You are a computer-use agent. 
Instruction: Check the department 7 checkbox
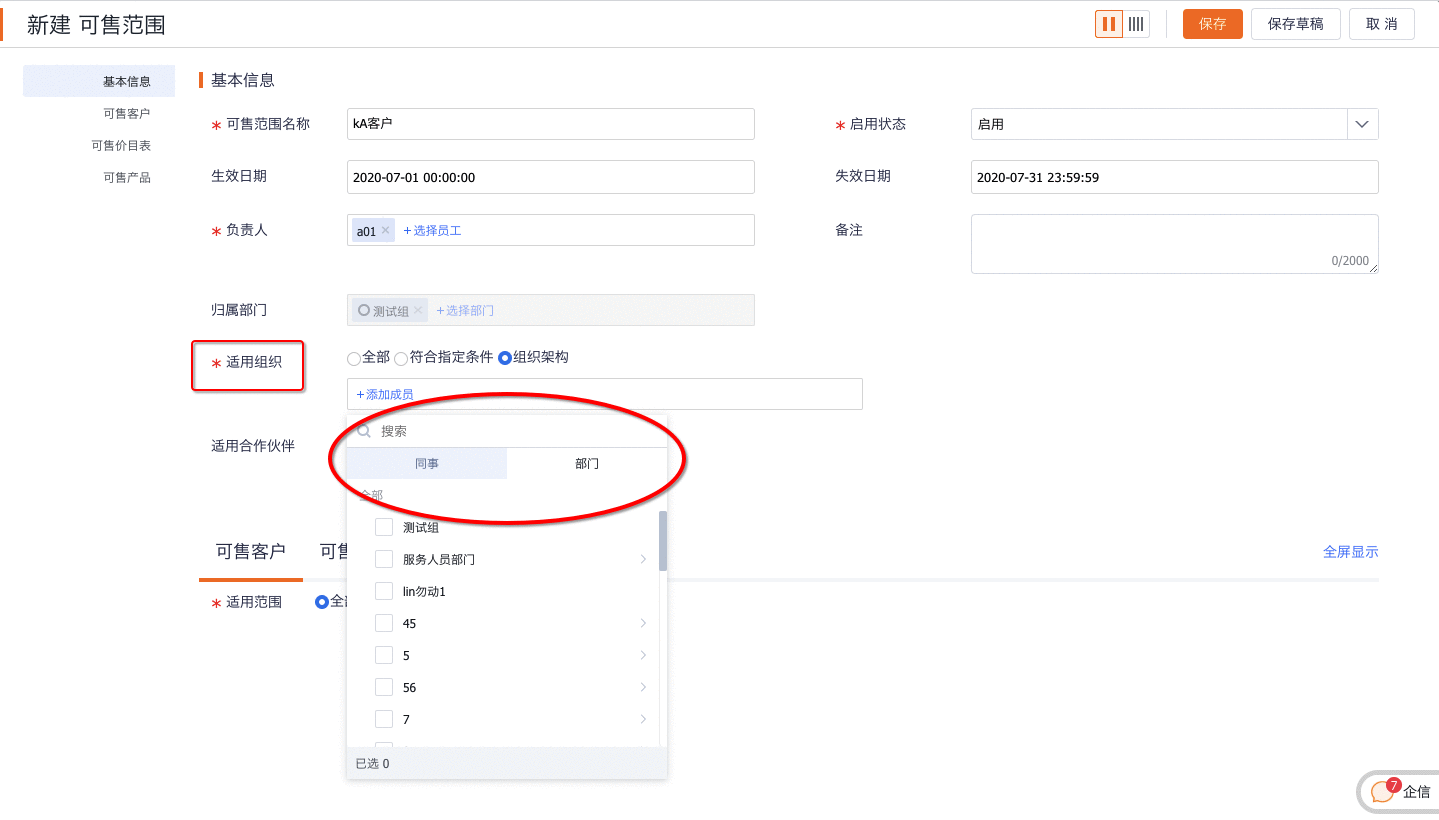click(384, 719)
